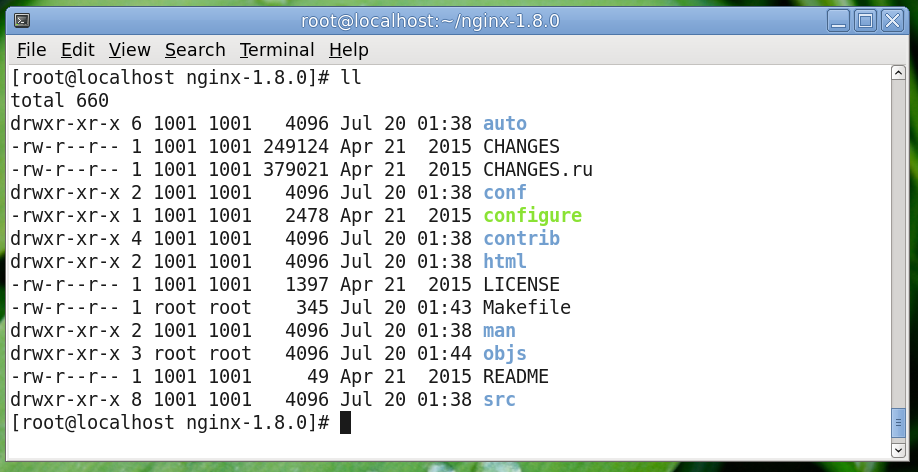Click the scrollbar down arrow
Viewport: 918px width, 472px height.
(898, 450)
